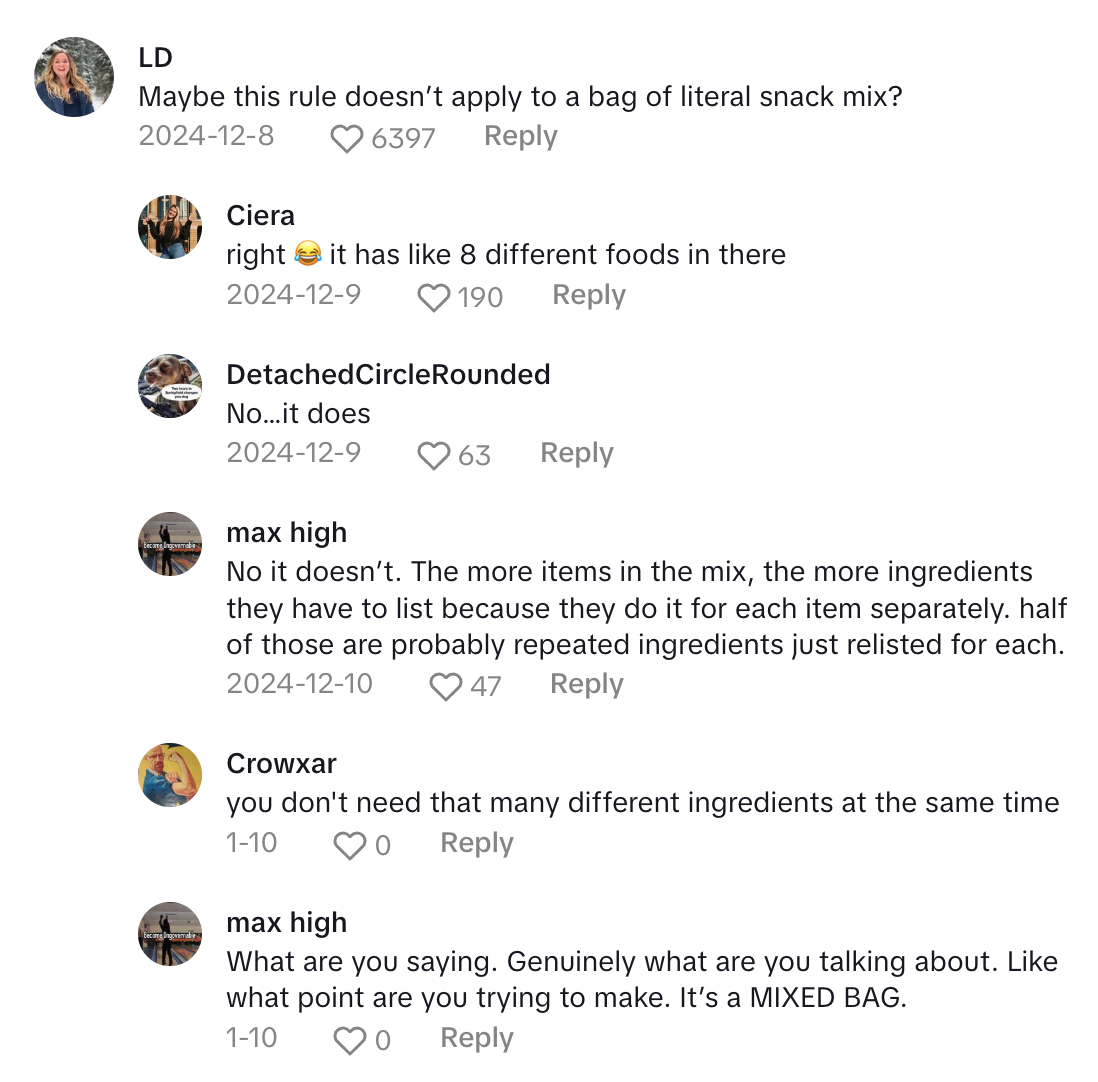Viewport: 1098px width, 1082px height.
Task: Like Crowxar's reply with heart icon
Action: 349,845
